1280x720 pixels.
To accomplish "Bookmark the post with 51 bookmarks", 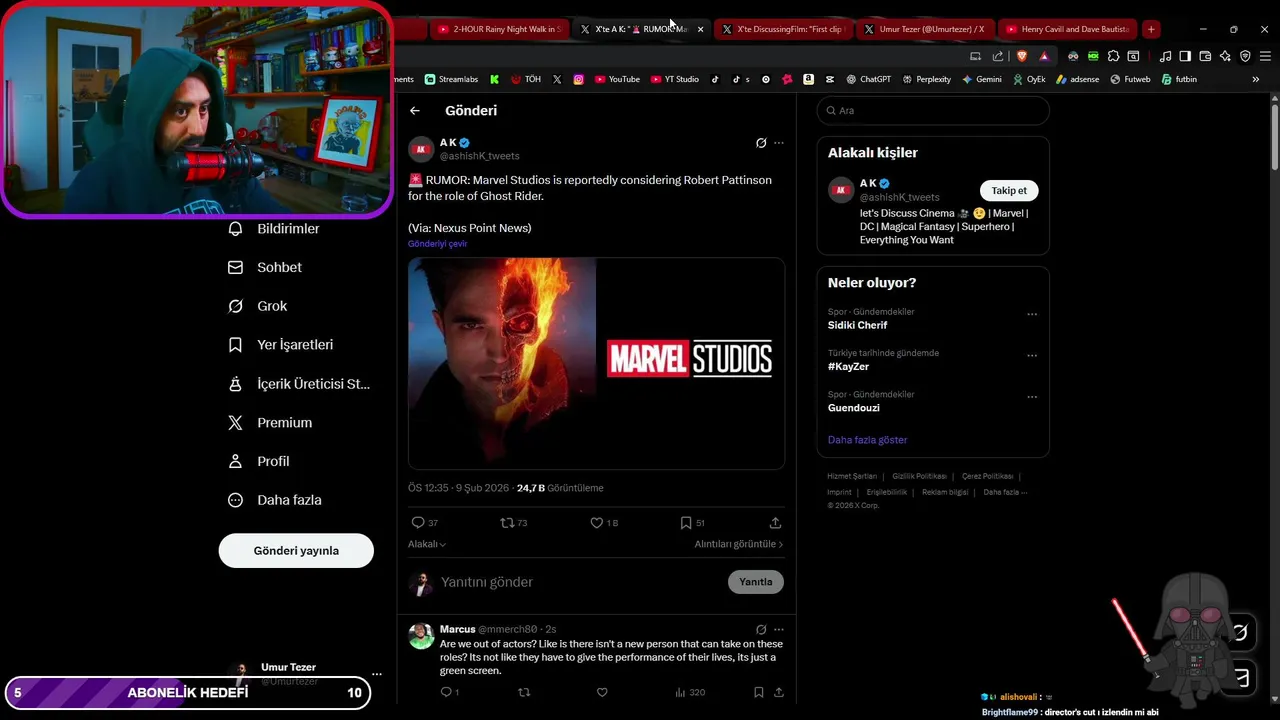I will (x=692, y=523).
